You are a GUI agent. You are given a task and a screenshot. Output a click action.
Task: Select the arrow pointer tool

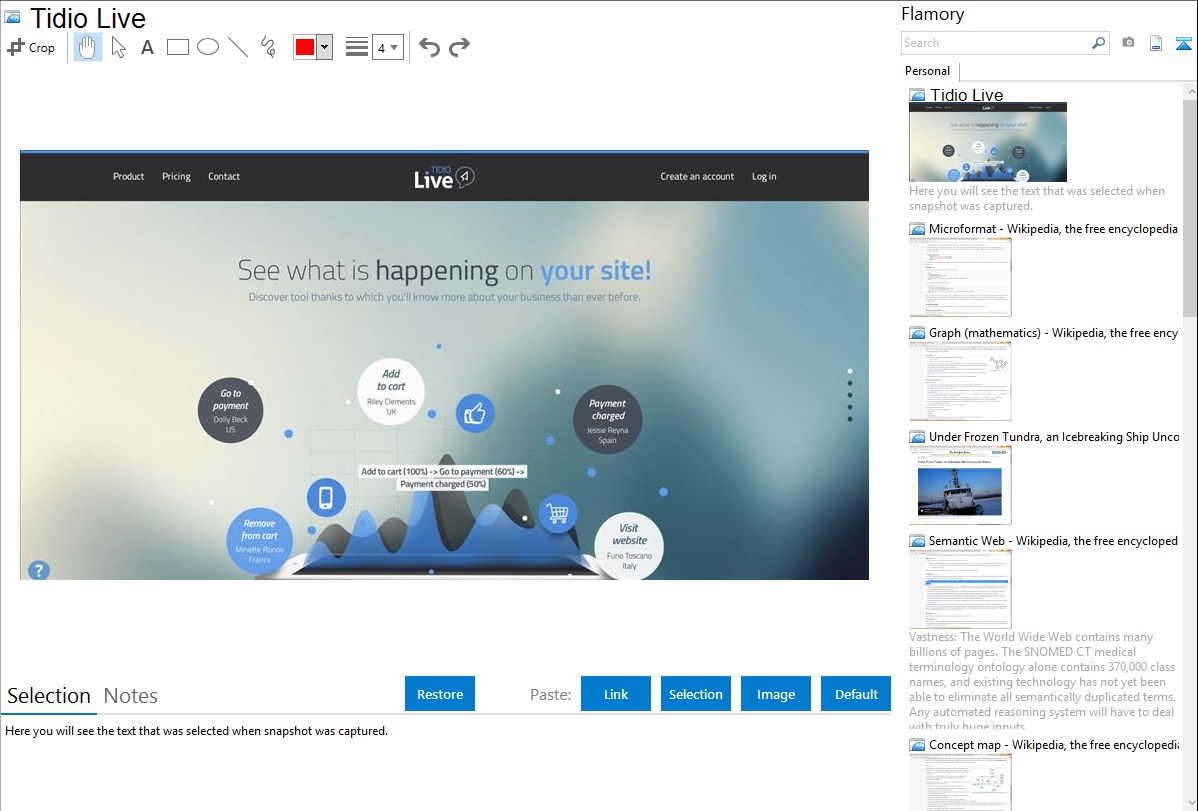click(118, 47)
